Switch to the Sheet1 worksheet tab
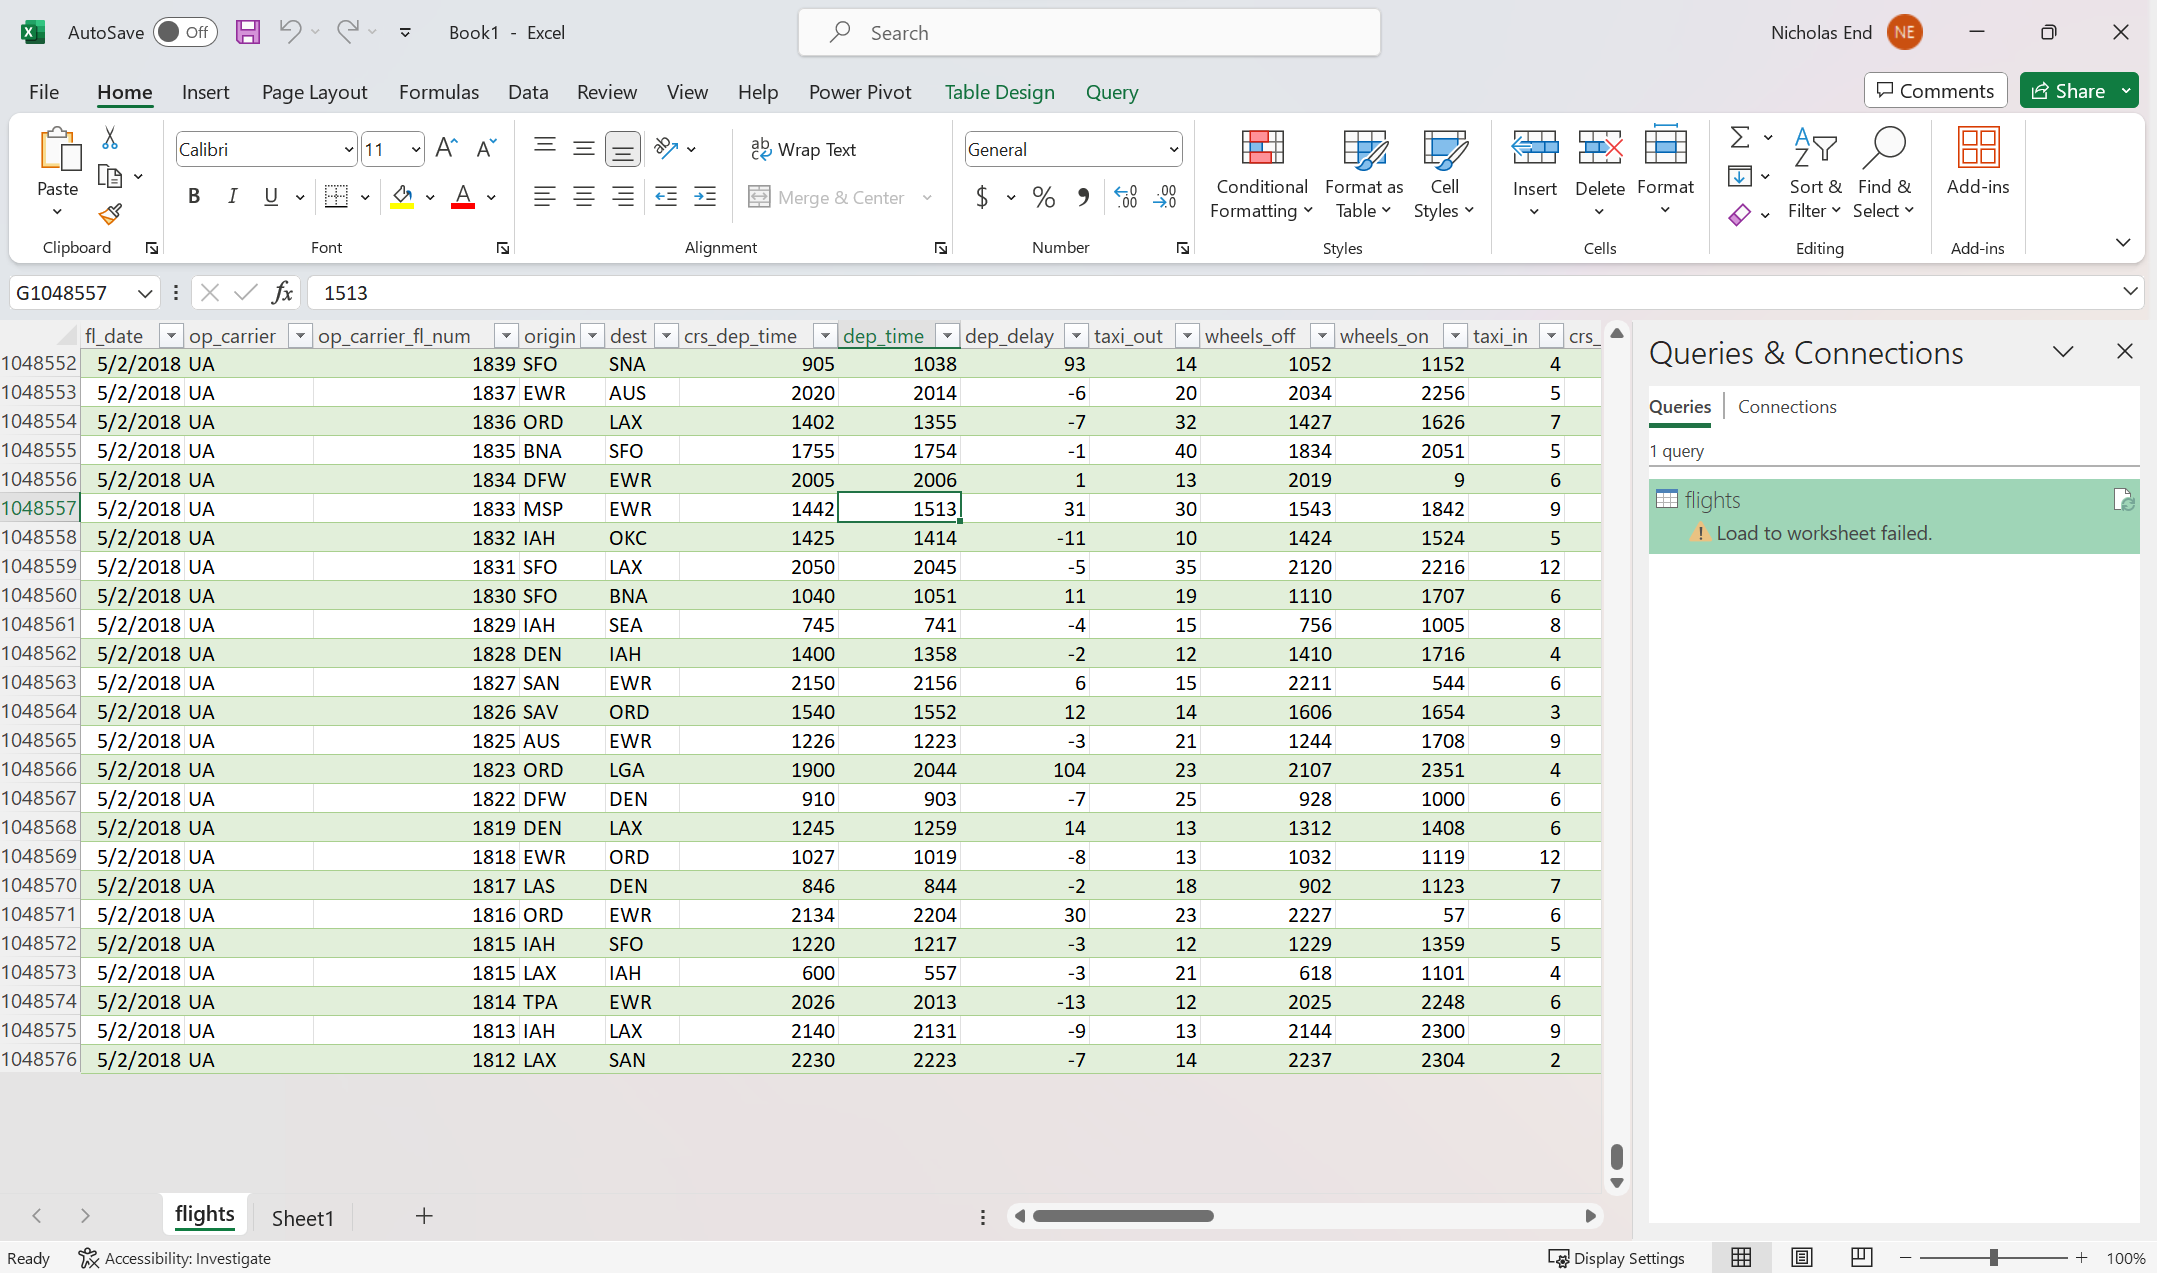The height and width of the screenshot is (1273, 2157). click(x=302, y=1217)
